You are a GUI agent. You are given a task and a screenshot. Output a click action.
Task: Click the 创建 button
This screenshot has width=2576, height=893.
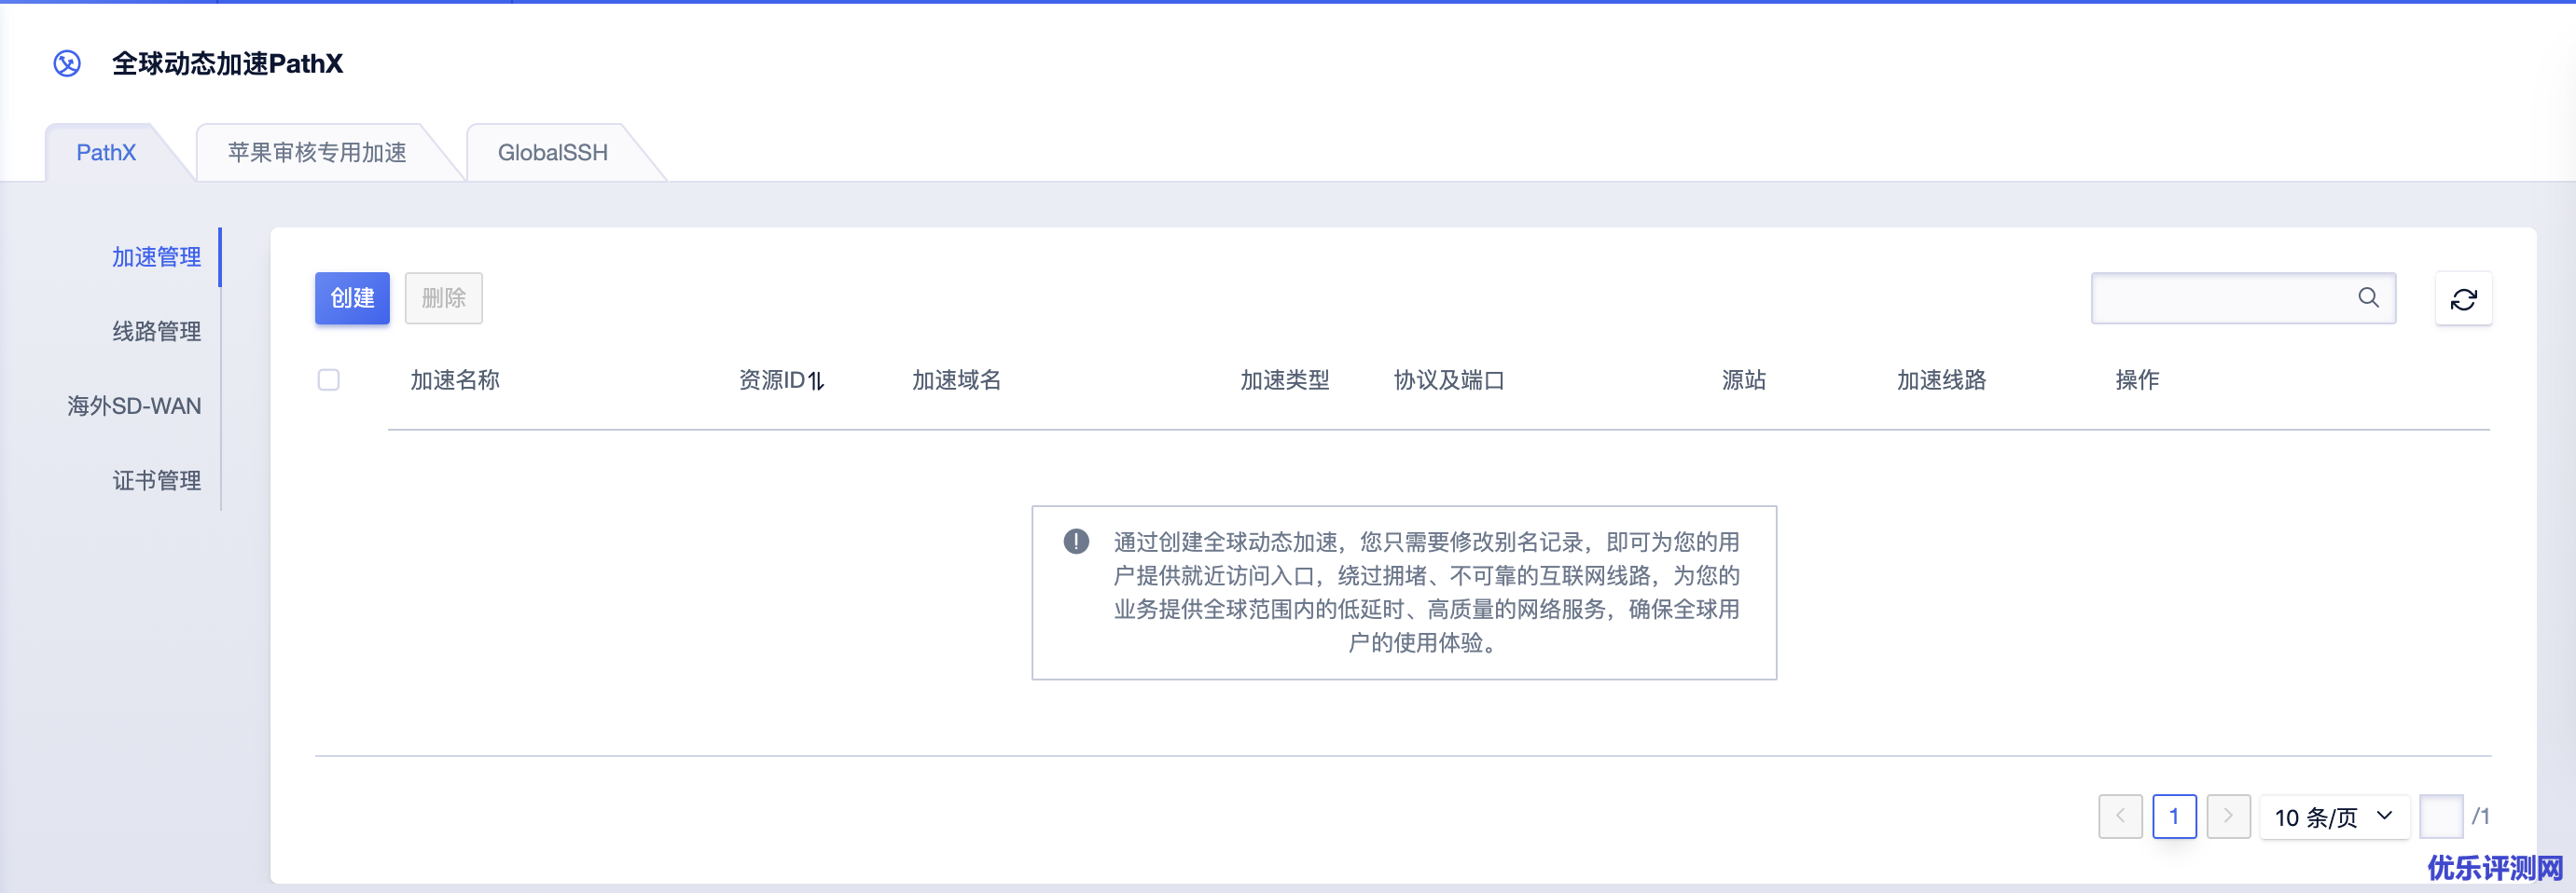[352, 298]
